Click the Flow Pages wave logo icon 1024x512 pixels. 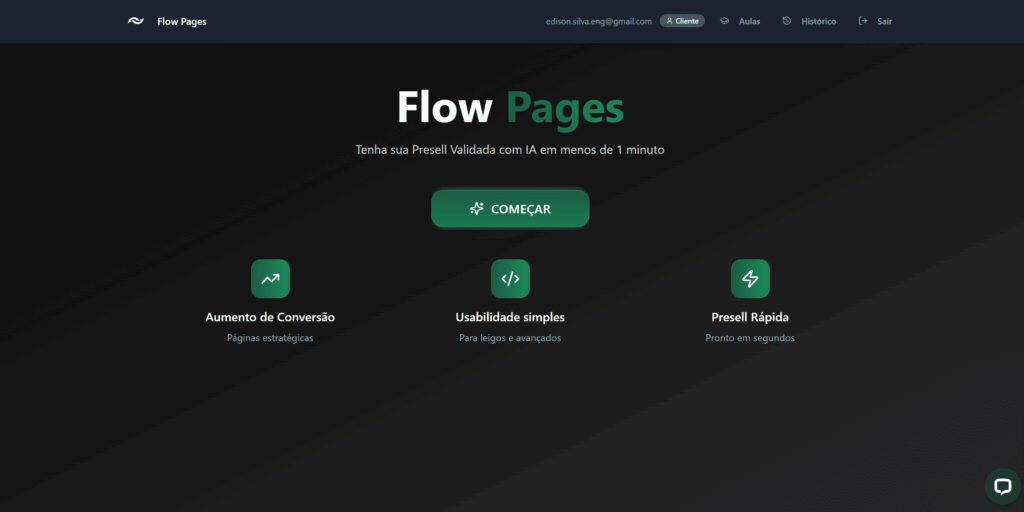pos(135,21)
